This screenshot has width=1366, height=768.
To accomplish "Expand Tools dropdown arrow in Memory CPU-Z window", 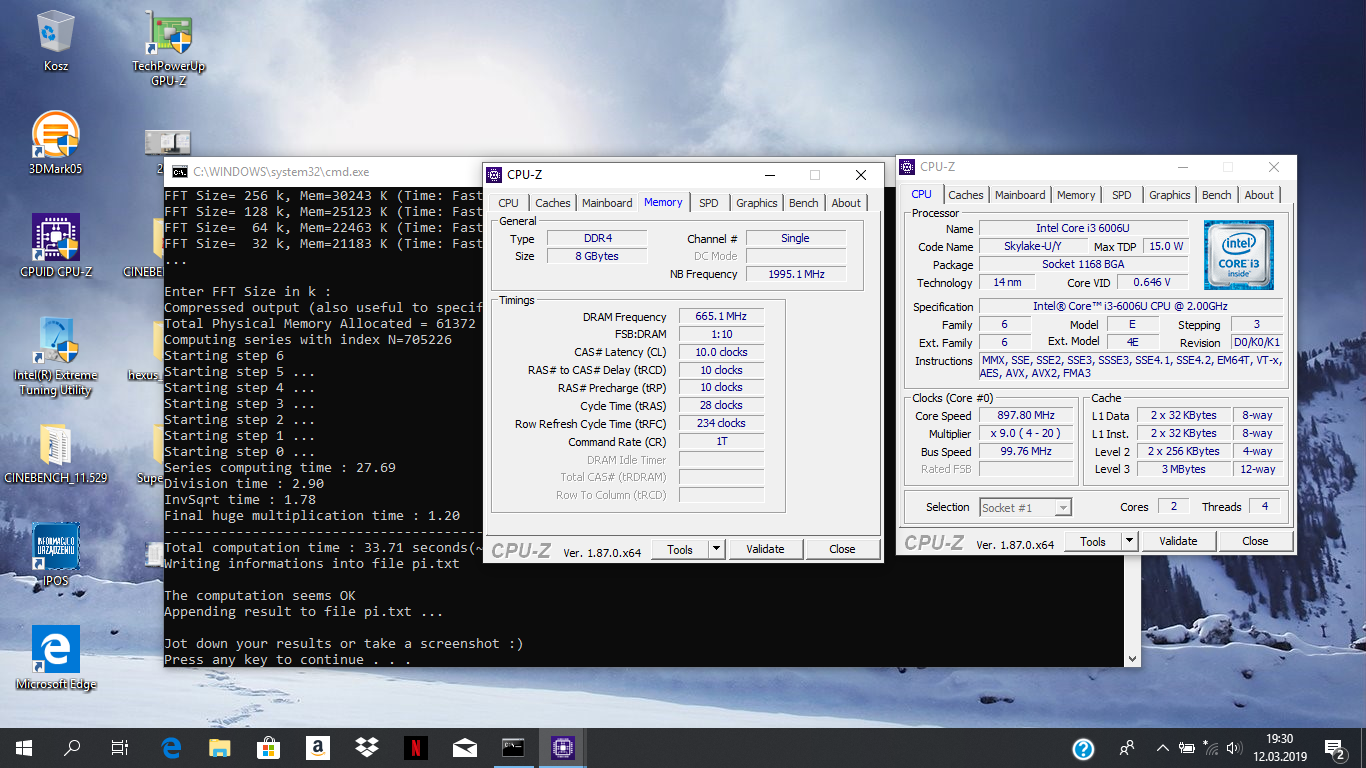I will coord(716,549).
